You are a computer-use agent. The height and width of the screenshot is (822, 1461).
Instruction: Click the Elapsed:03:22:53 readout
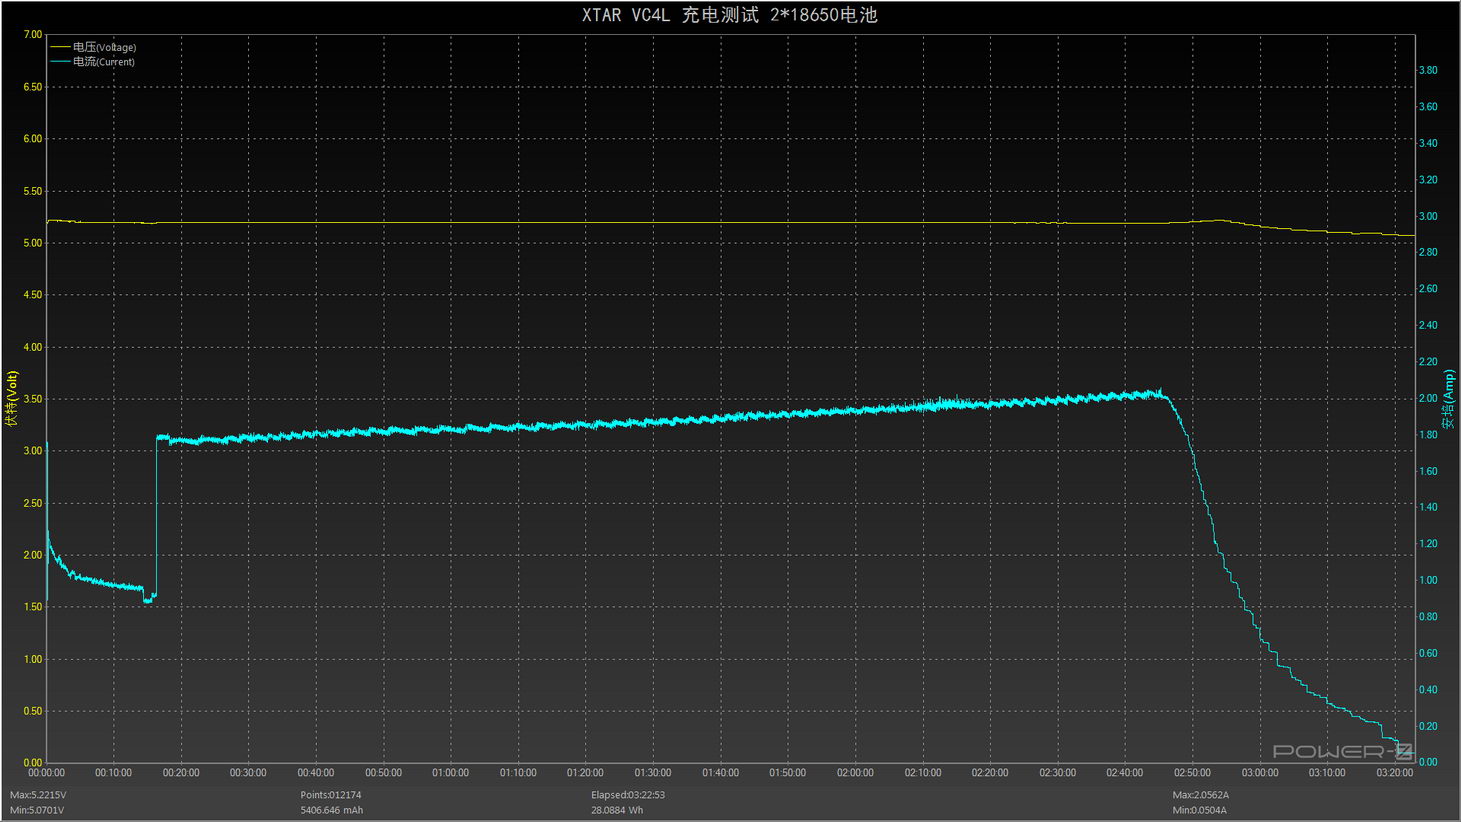point(628,795)
